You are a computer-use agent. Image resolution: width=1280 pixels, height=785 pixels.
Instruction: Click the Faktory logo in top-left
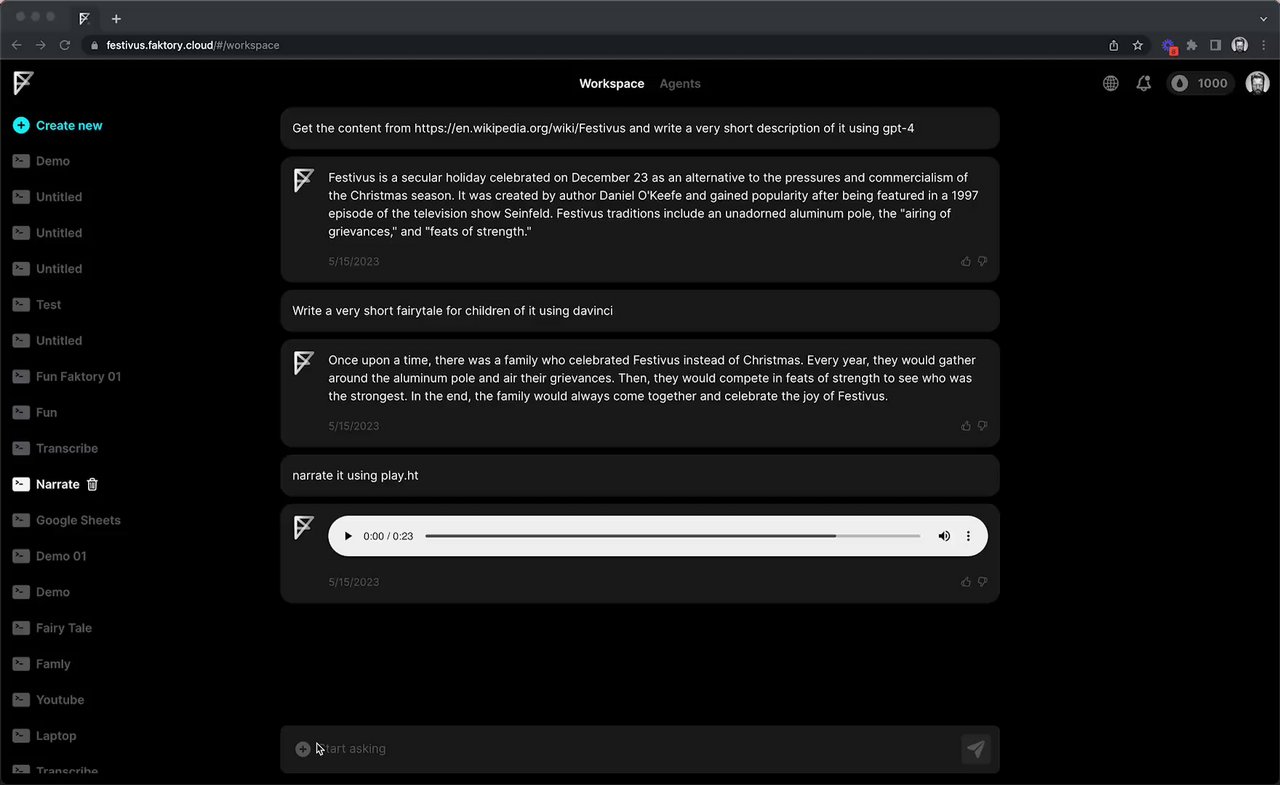pyautogui.click(x=23, y=83)
